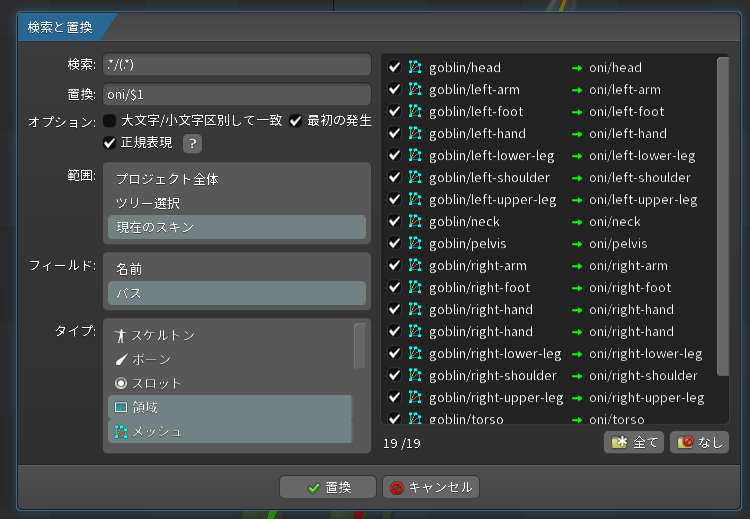Click the oni/right-arm replacement text
This screenshot has height=519, width=750.
[628, 265]
